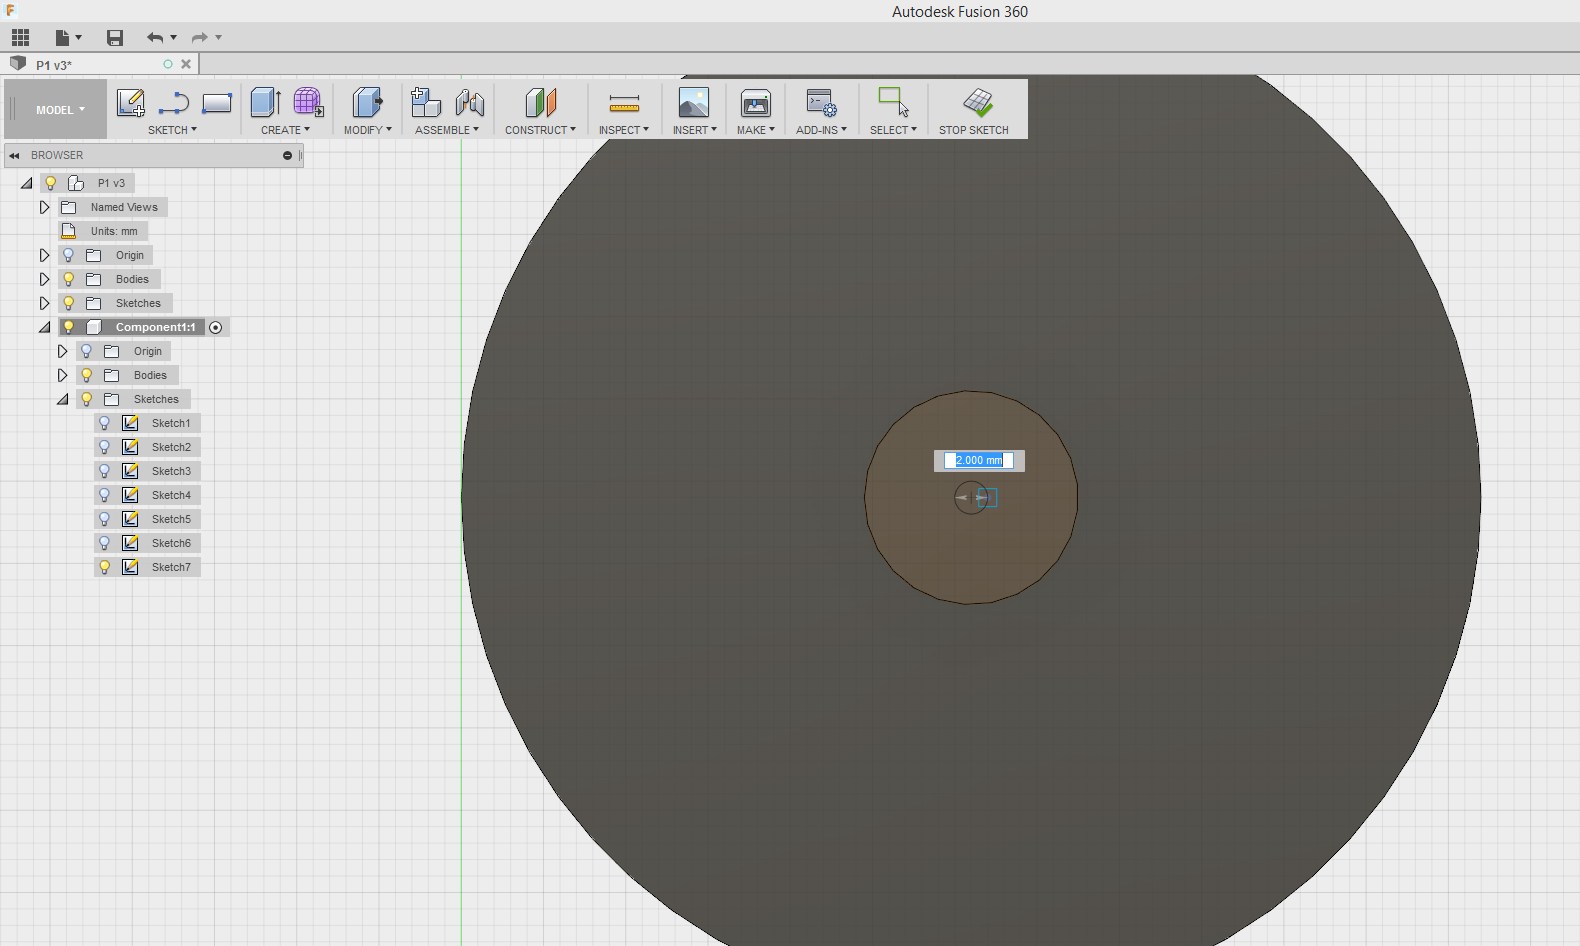This screenshot has width=1580, height=946.
Task: Select the Select tool icon
Action: (893, 102)
